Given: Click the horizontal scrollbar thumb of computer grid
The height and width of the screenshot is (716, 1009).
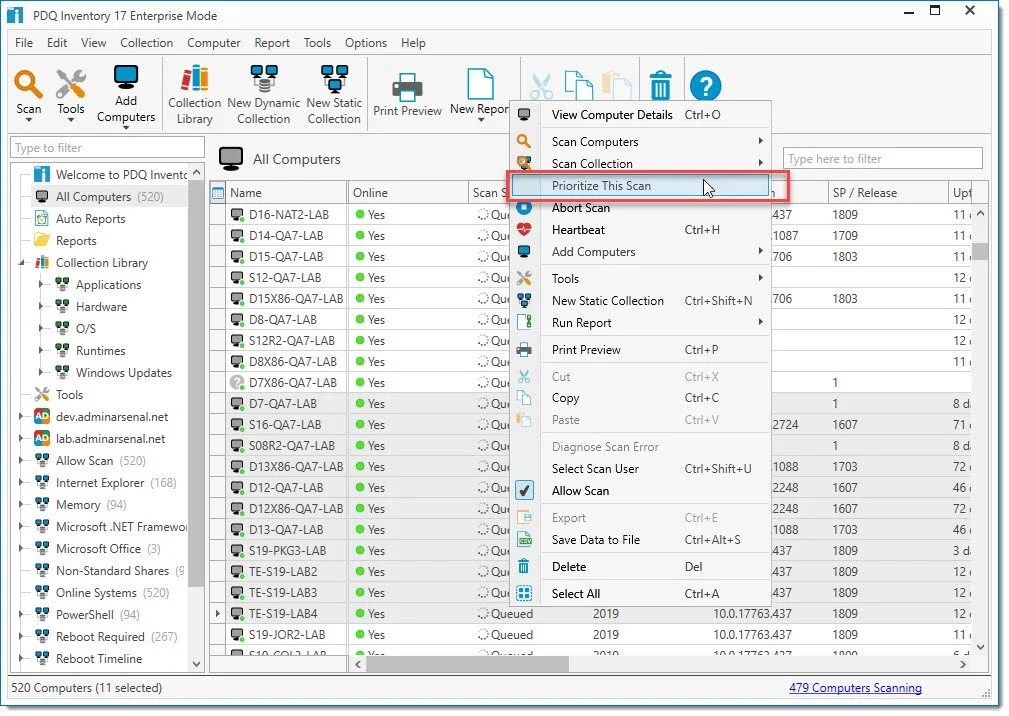Looking at the screenshot, I should pos(467,663).
